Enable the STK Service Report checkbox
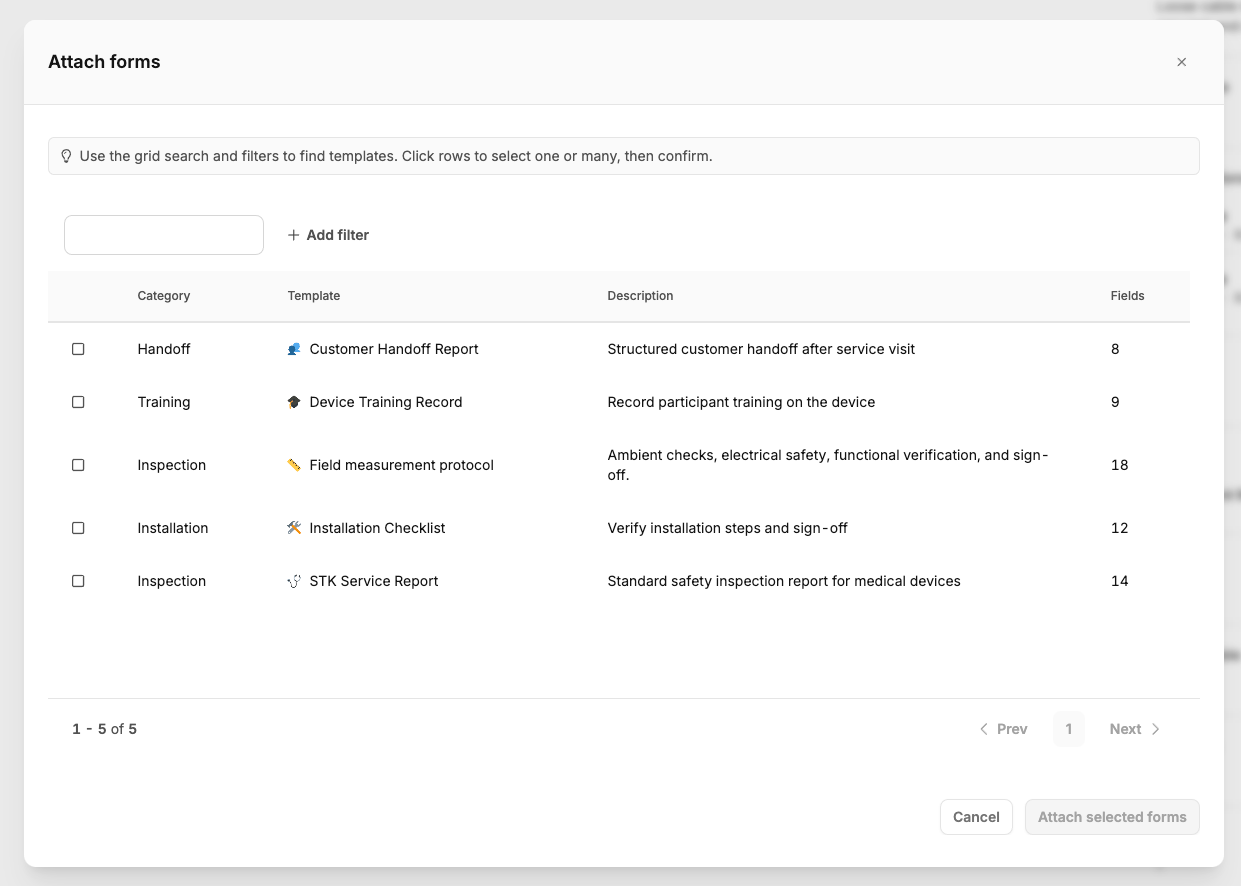 (78, 581)
